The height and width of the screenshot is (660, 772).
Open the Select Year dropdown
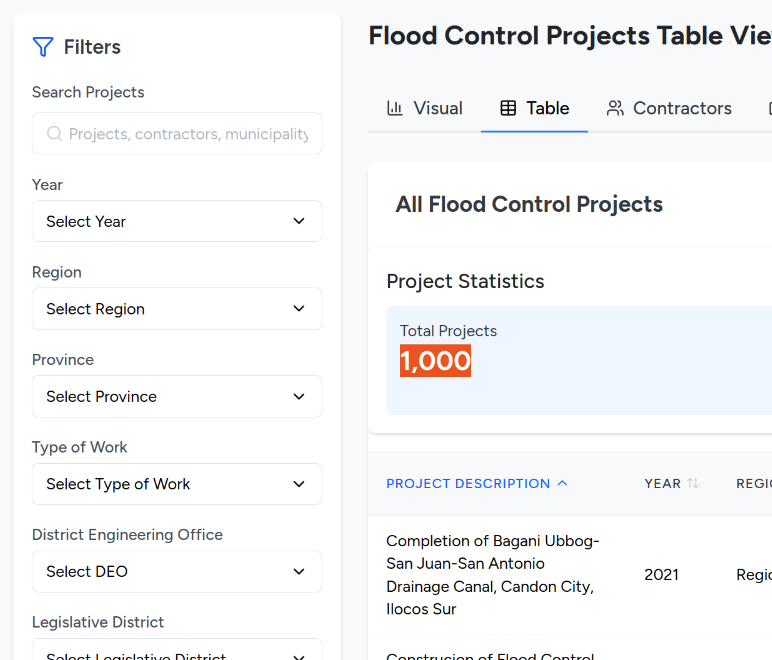click(x=177, y=221)
